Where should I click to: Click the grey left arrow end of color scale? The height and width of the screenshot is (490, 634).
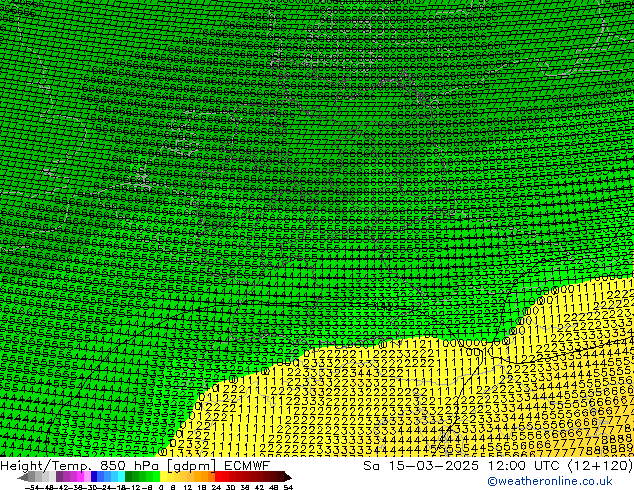(23, 477)
